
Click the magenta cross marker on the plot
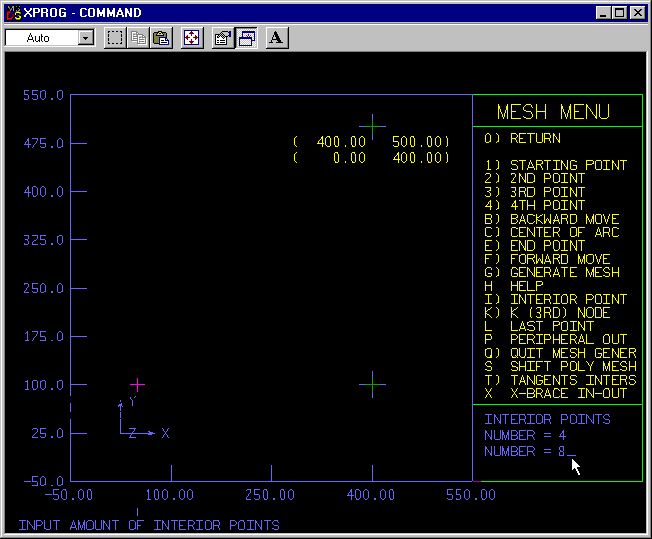137,384
